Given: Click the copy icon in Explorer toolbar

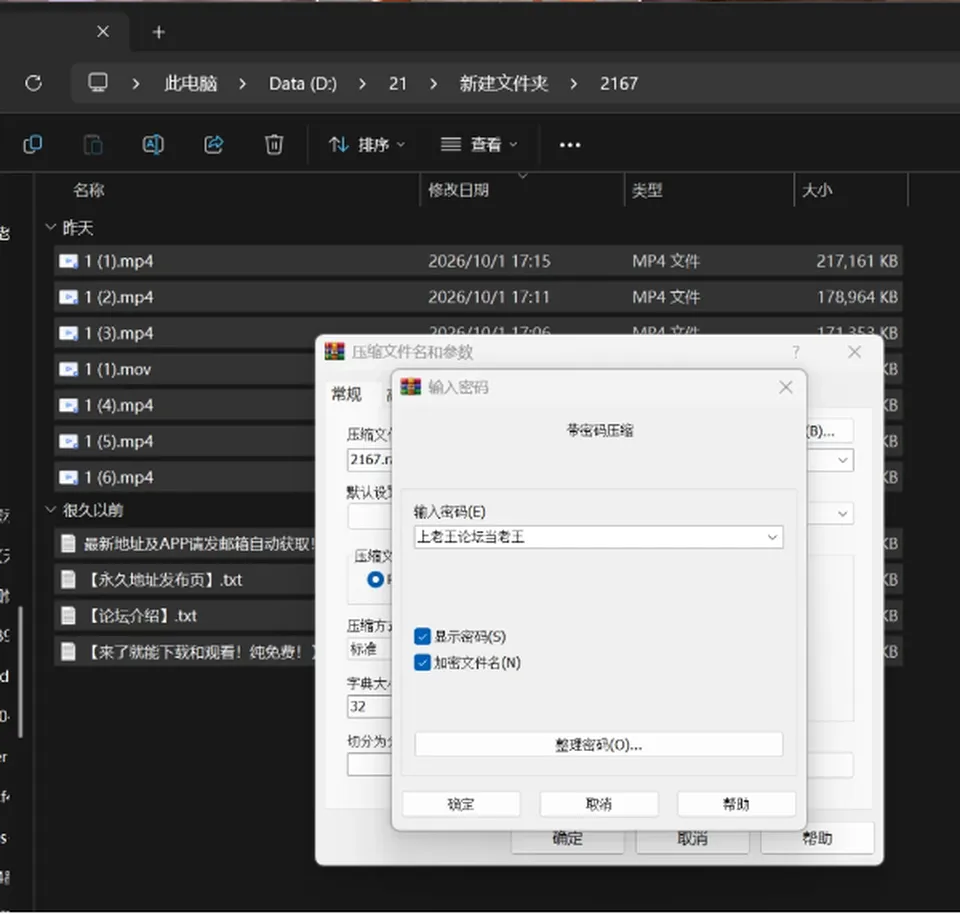Looking at the screenshot, I should (32, 144).
